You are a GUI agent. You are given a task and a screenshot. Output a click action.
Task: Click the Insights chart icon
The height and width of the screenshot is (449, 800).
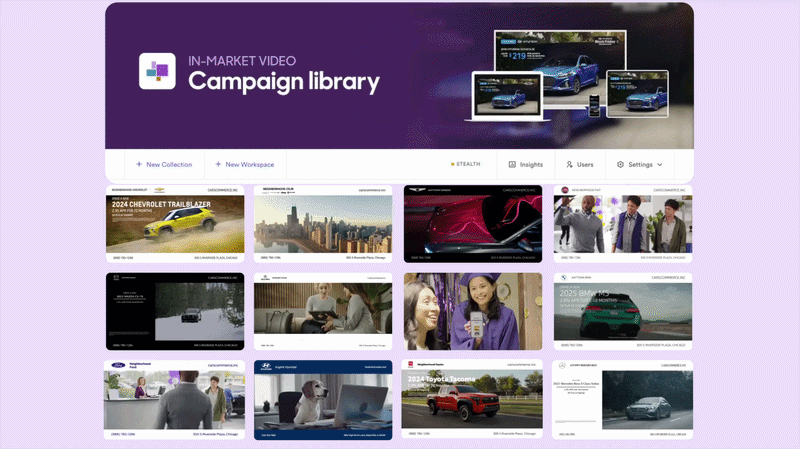[x=512, y=164]
